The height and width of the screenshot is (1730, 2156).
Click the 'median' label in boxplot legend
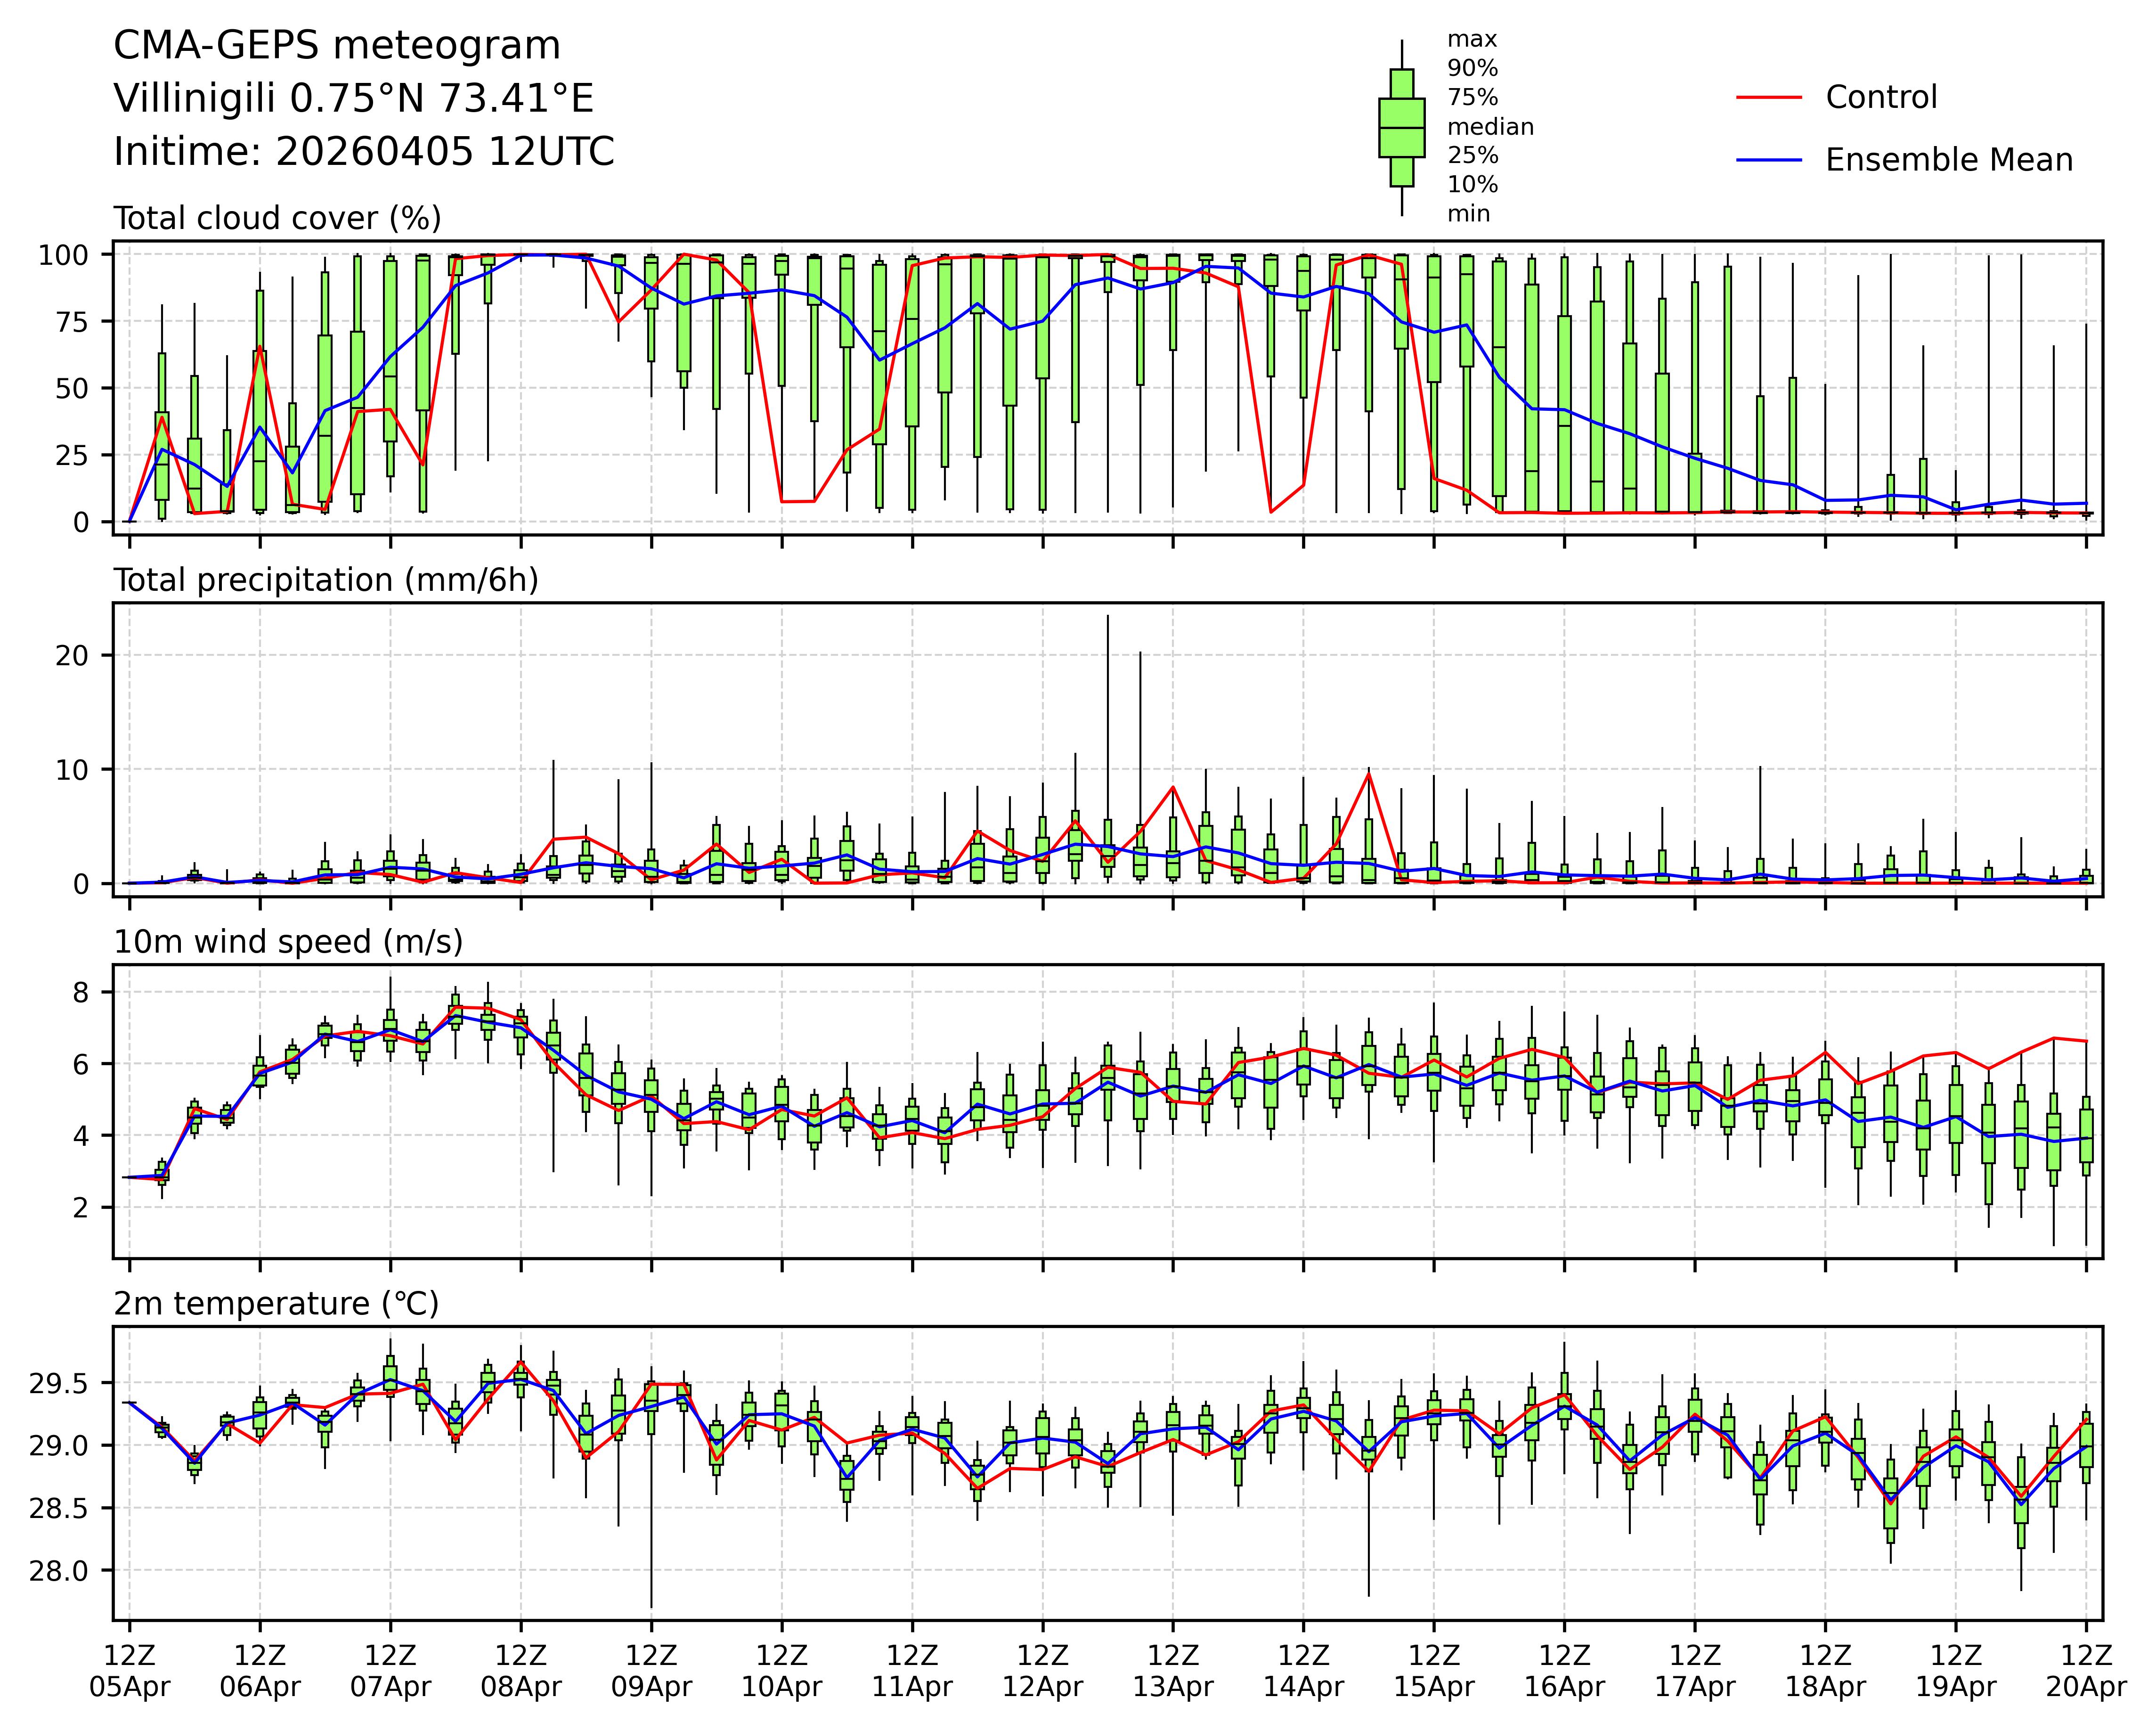[x=1490, y=127]
